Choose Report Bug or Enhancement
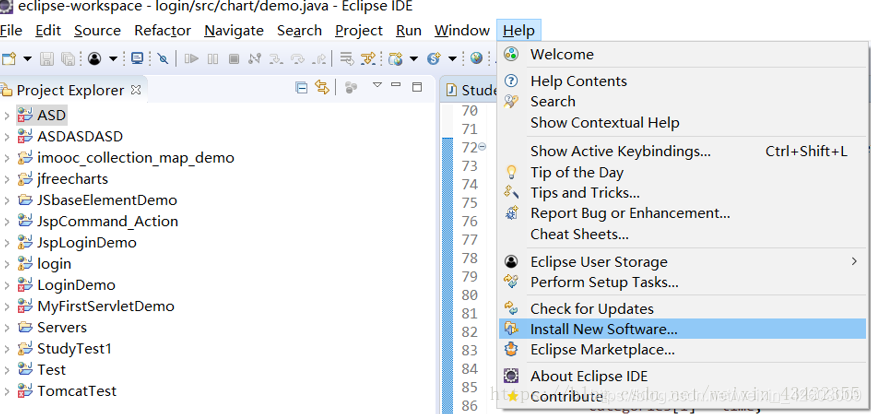The image size is (871, 414). coord(683,213)
